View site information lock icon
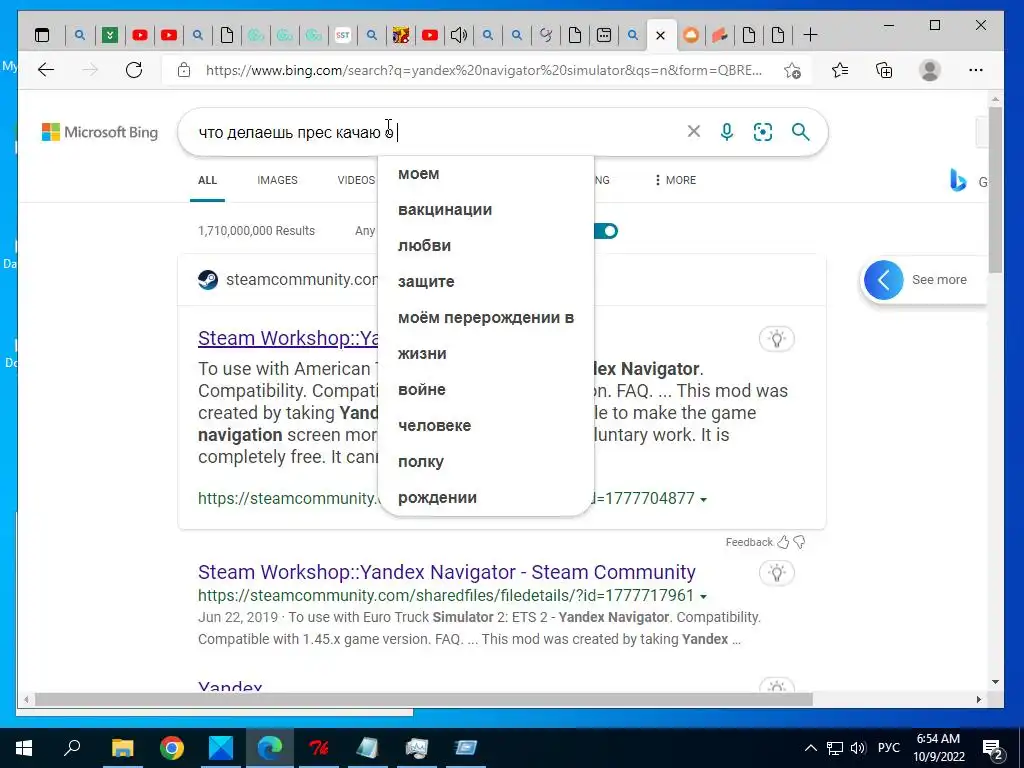 tap(184, 70)
